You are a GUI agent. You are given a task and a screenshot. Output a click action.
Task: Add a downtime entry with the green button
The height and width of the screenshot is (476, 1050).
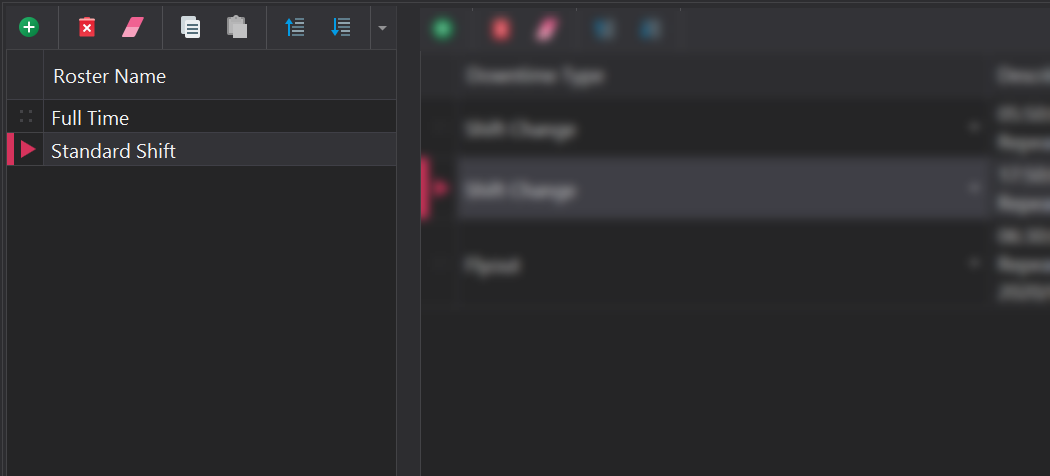[x=442, y=29]
